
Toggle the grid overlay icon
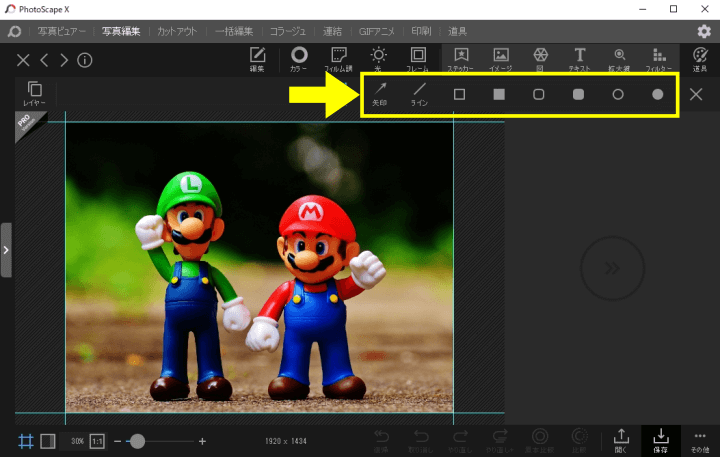26,441
